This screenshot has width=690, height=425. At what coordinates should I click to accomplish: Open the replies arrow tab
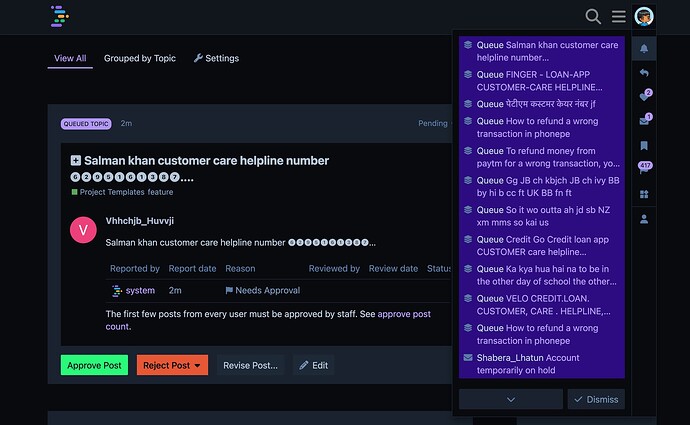(x=644, y=73)
